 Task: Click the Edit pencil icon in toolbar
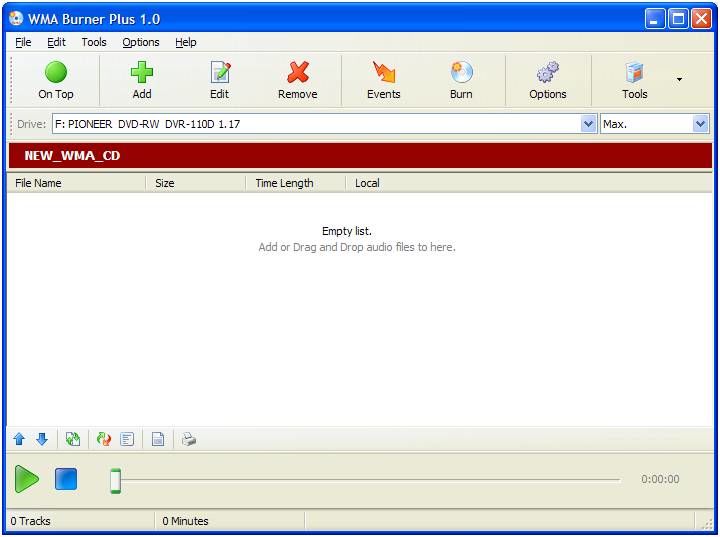click(220, 72)
